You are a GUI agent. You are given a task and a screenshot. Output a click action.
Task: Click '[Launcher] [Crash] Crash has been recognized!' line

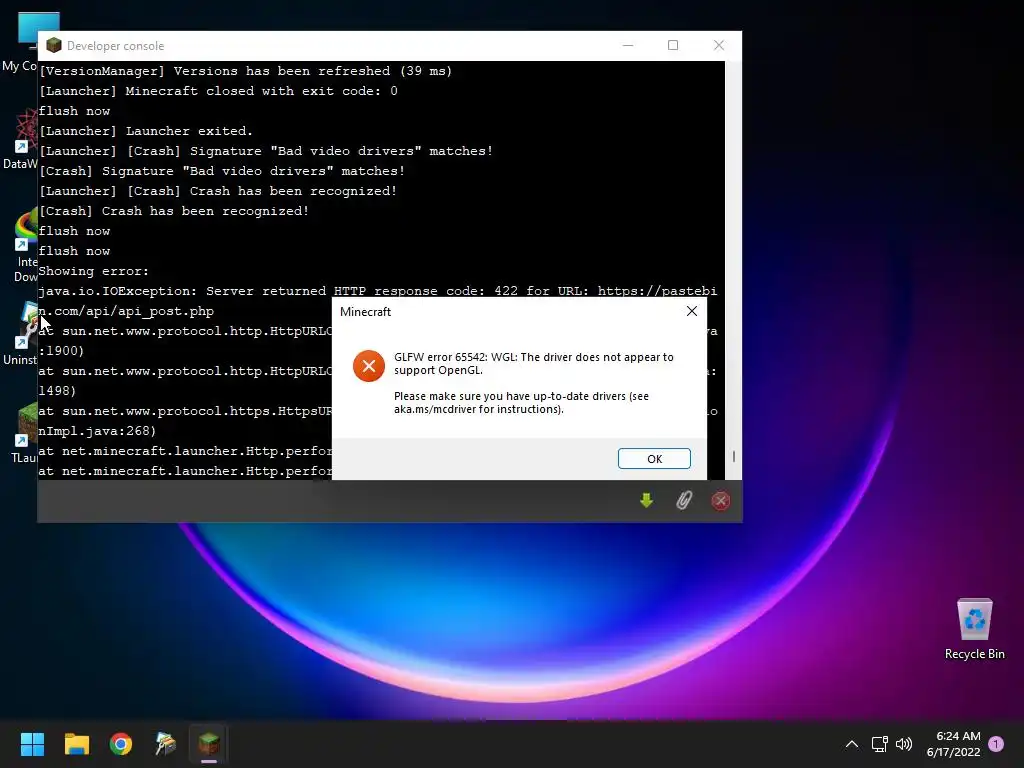click(218, 191)
